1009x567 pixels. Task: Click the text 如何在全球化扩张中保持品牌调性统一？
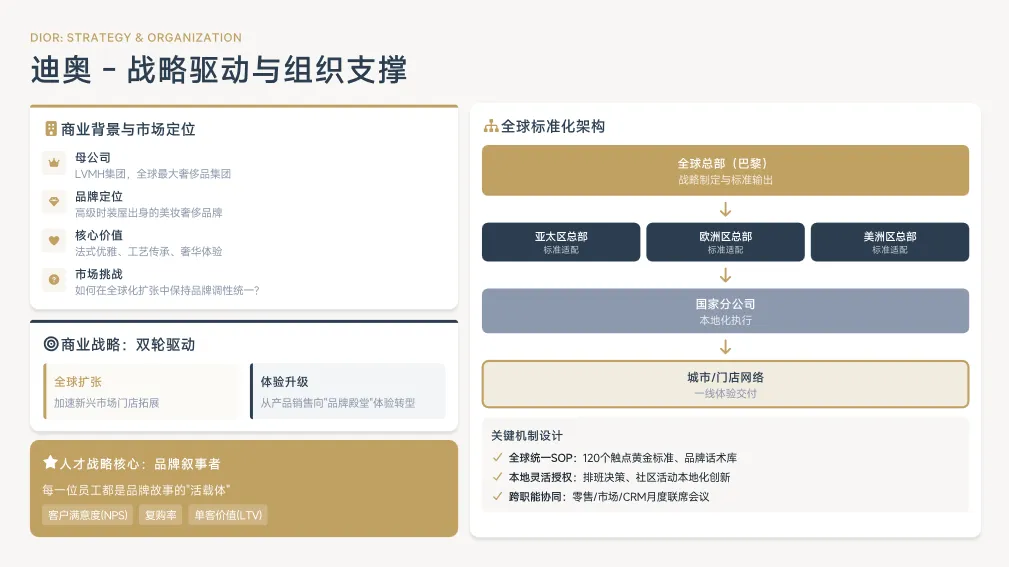167,290
